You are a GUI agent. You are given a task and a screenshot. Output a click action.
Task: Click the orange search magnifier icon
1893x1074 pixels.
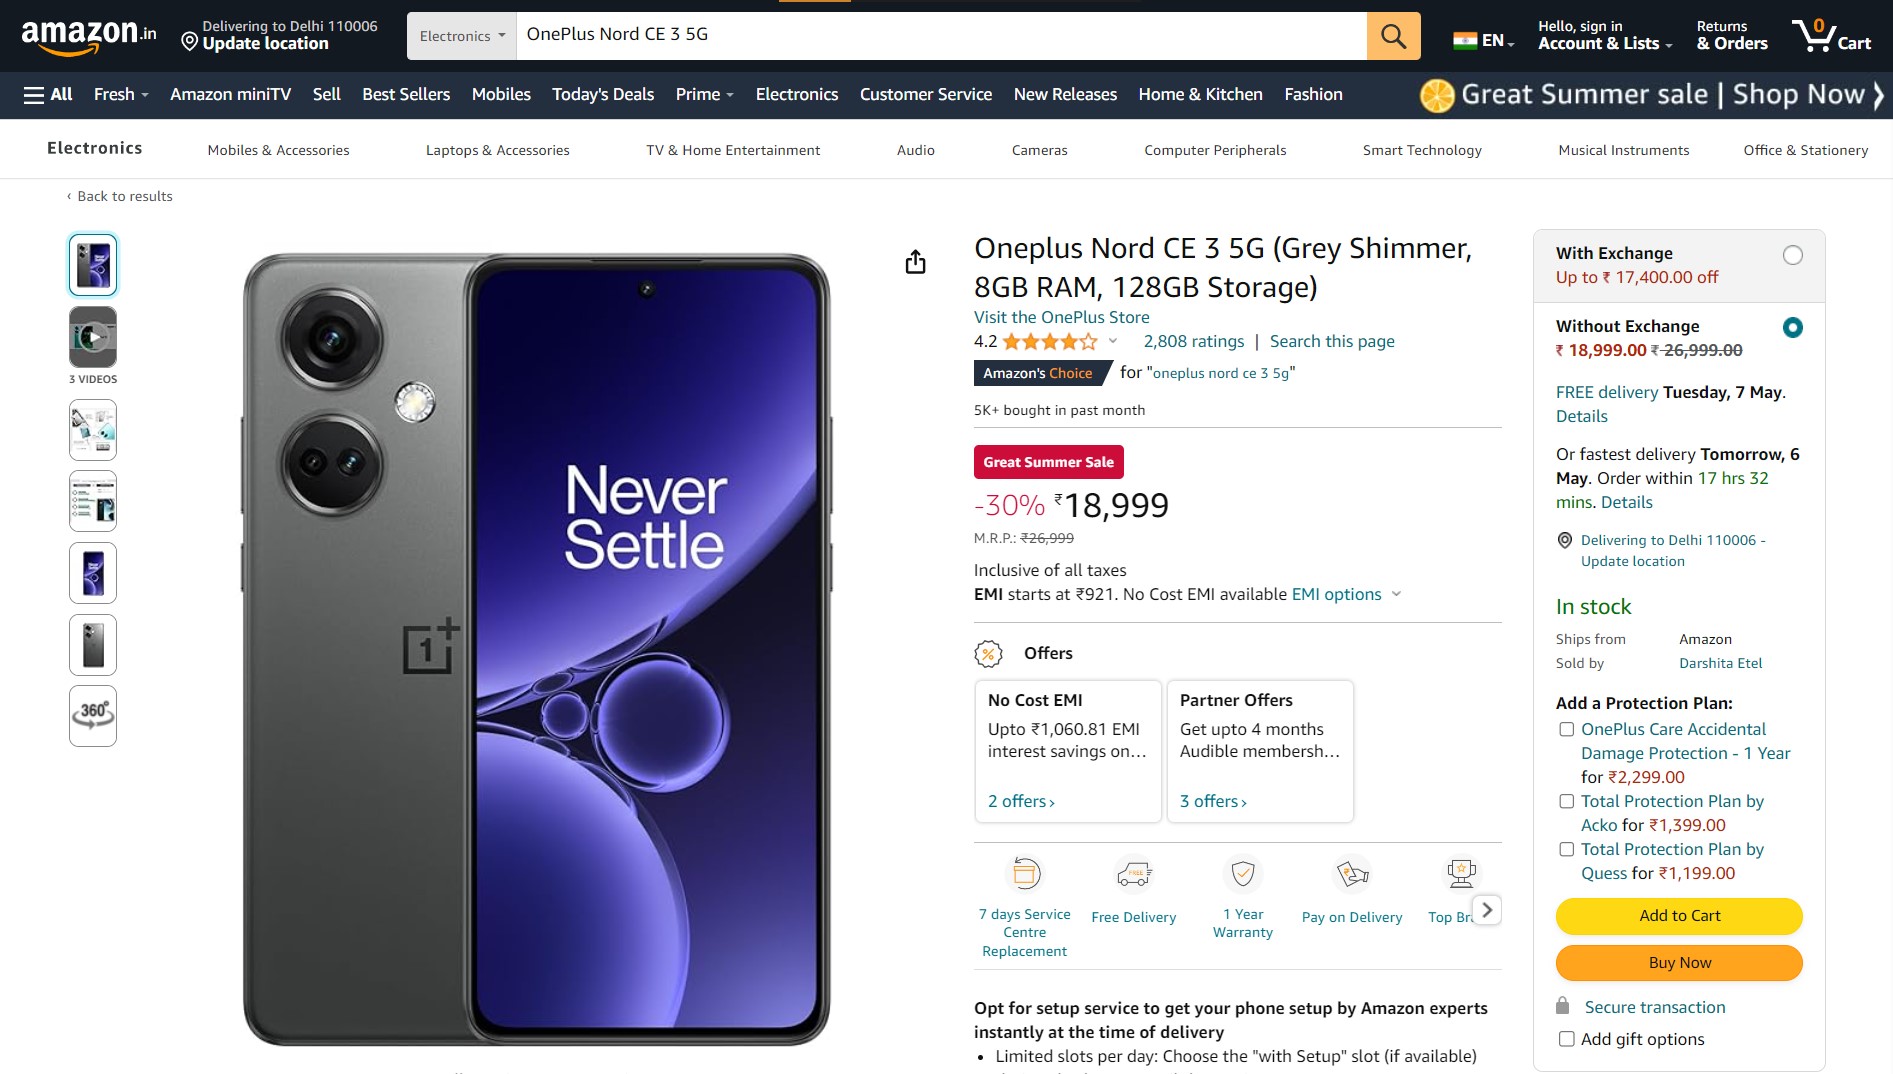[1393, 35]
